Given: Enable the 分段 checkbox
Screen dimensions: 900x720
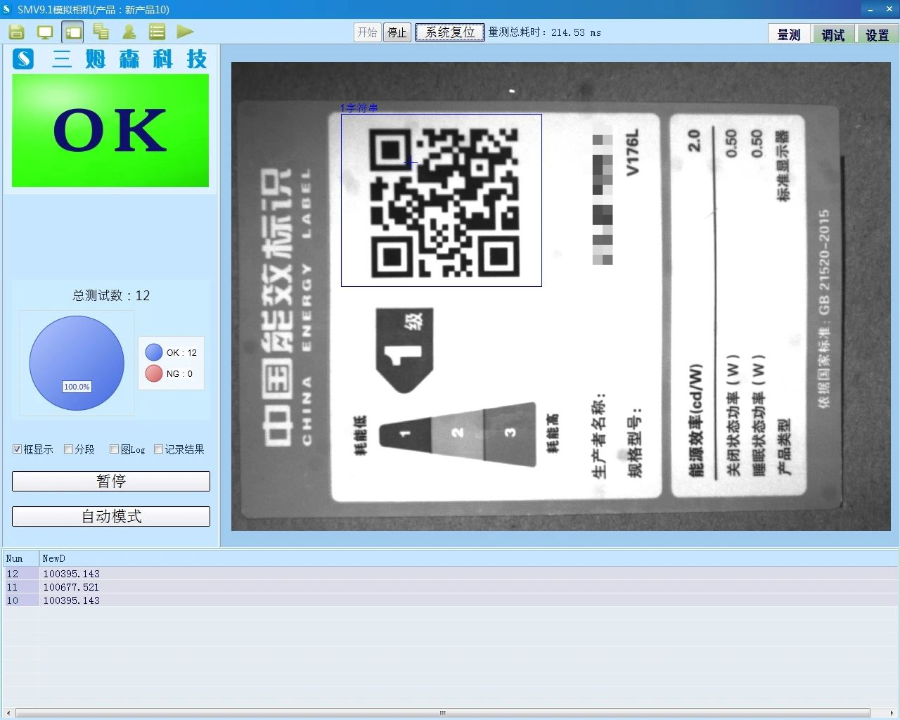Looking at the screenshot, I should point(68,449).
